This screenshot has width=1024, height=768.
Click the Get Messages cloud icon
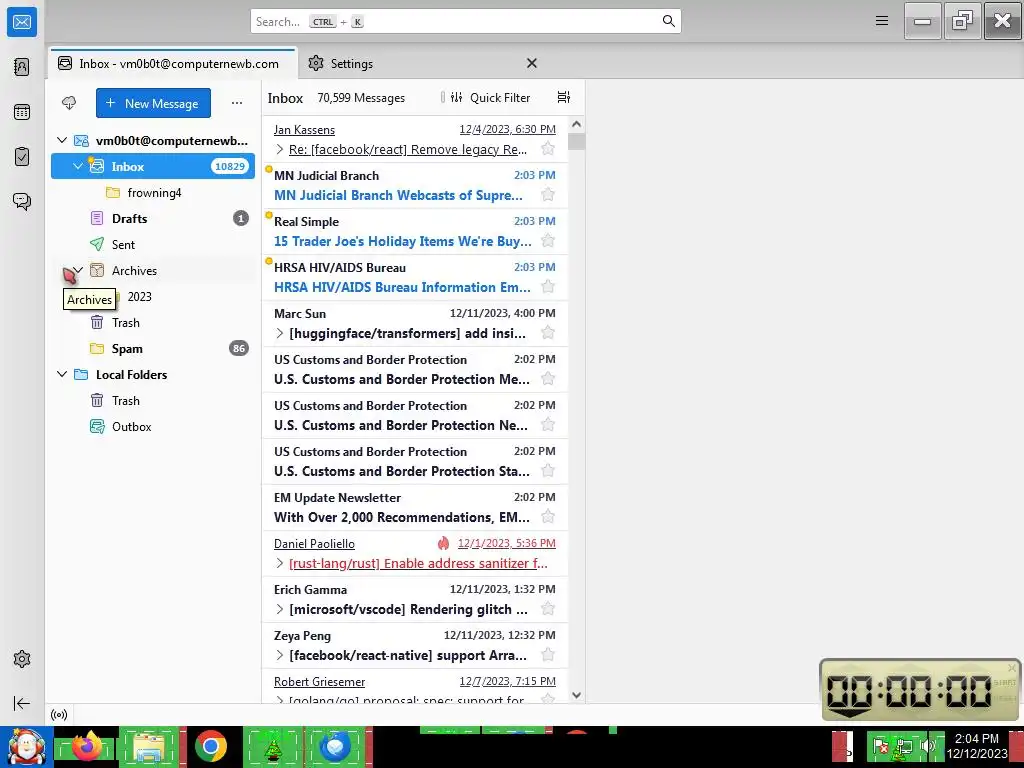click(69, 103)
